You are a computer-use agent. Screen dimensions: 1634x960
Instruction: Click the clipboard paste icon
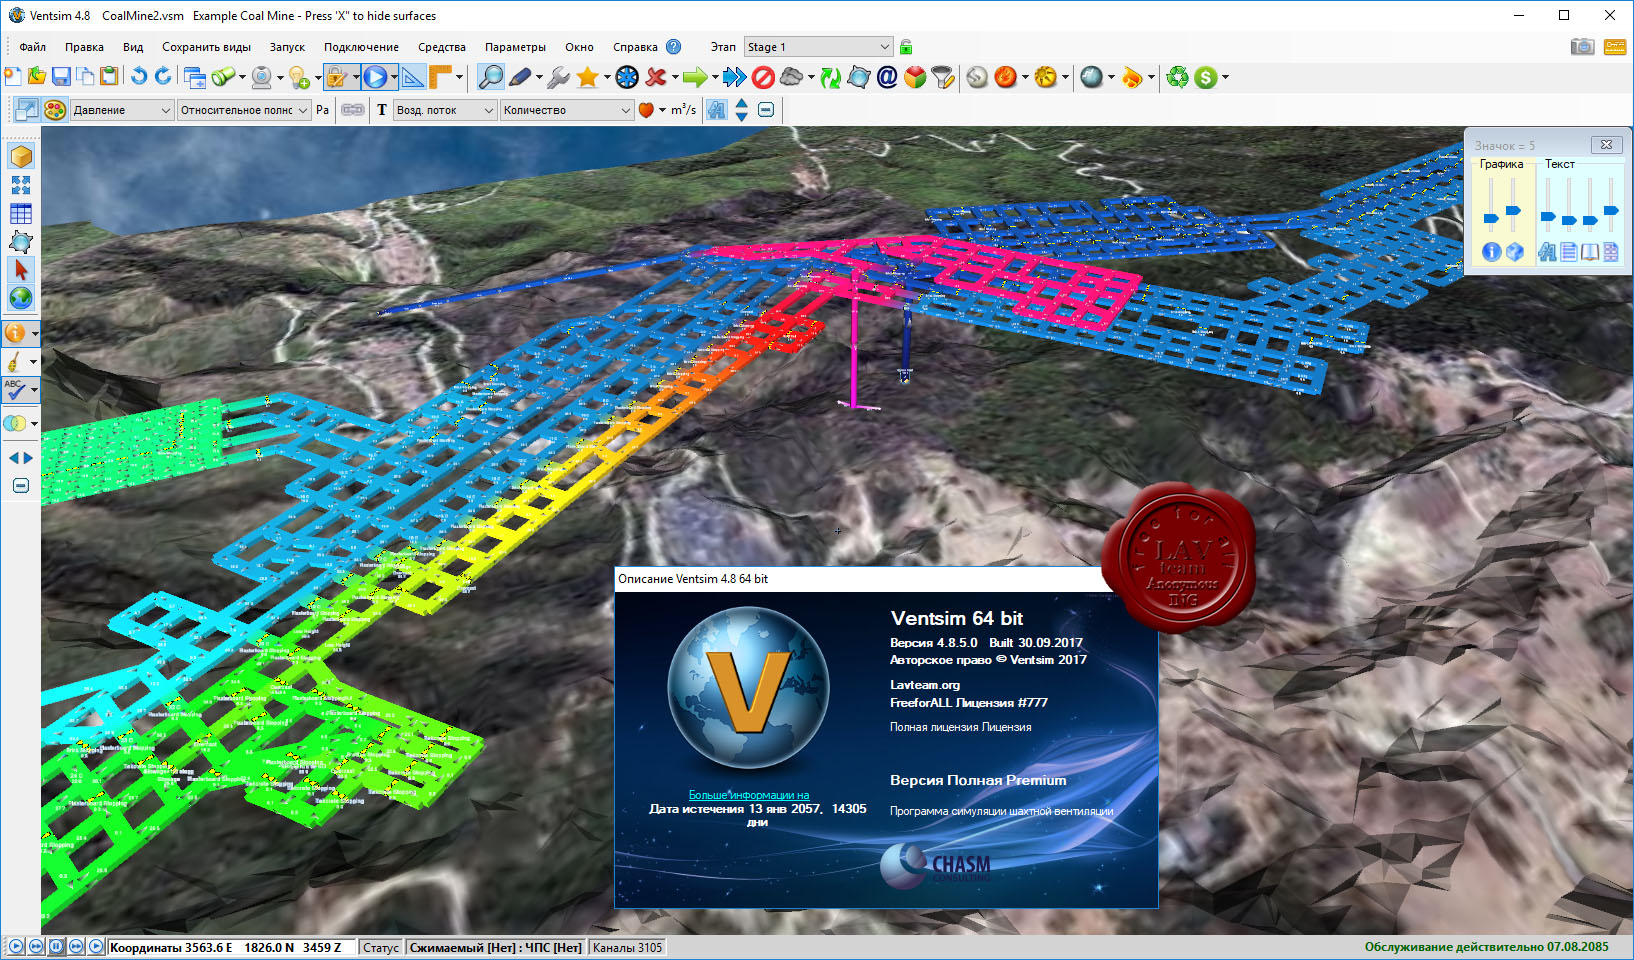point(109,77)
